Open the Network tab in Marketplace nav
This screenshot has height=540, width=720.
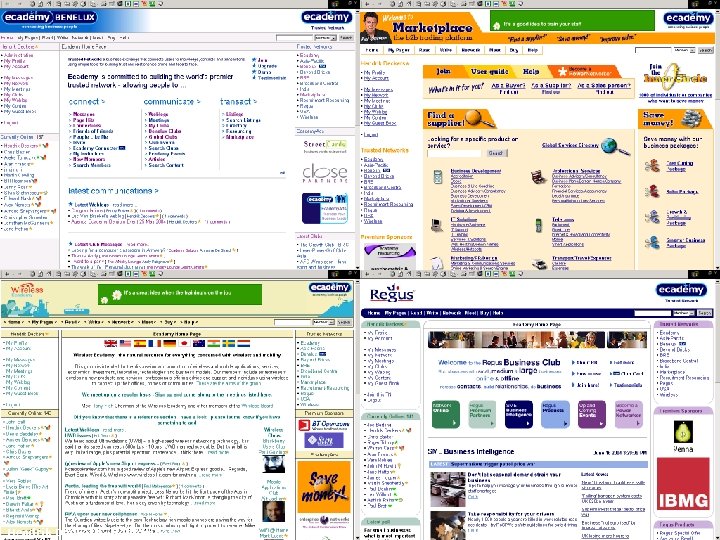pos(471,50)
